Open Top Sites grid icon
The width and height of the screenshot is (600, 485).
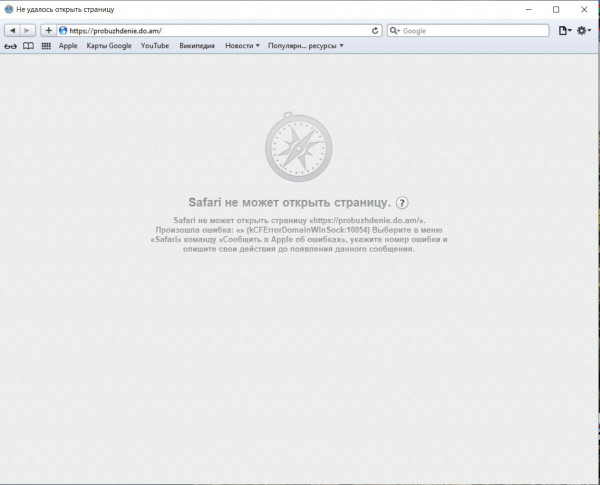click(46, 46)
